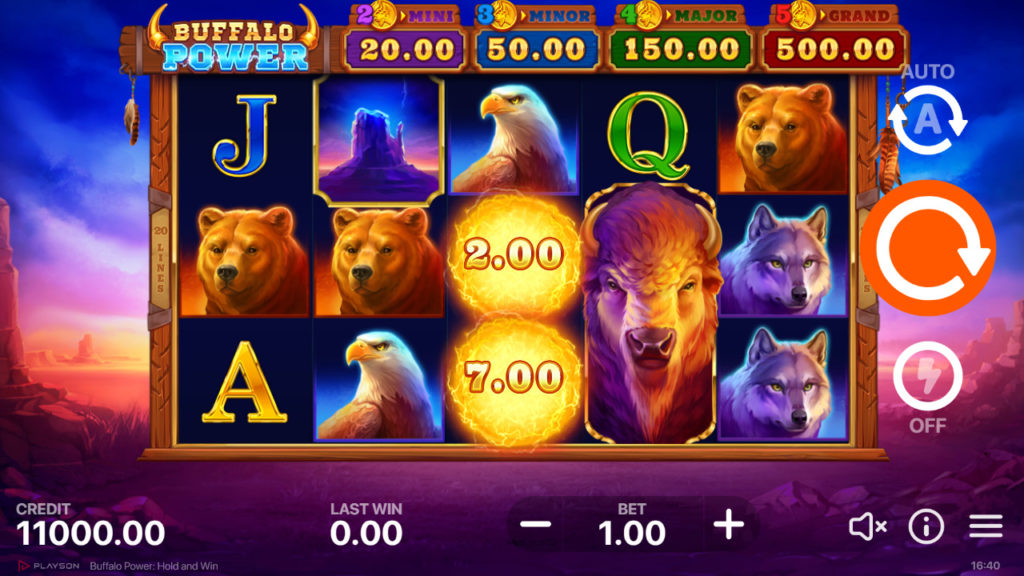
Task: Click the Grand 500.00 jackpot panel
Action: click(x=834, y=38)
